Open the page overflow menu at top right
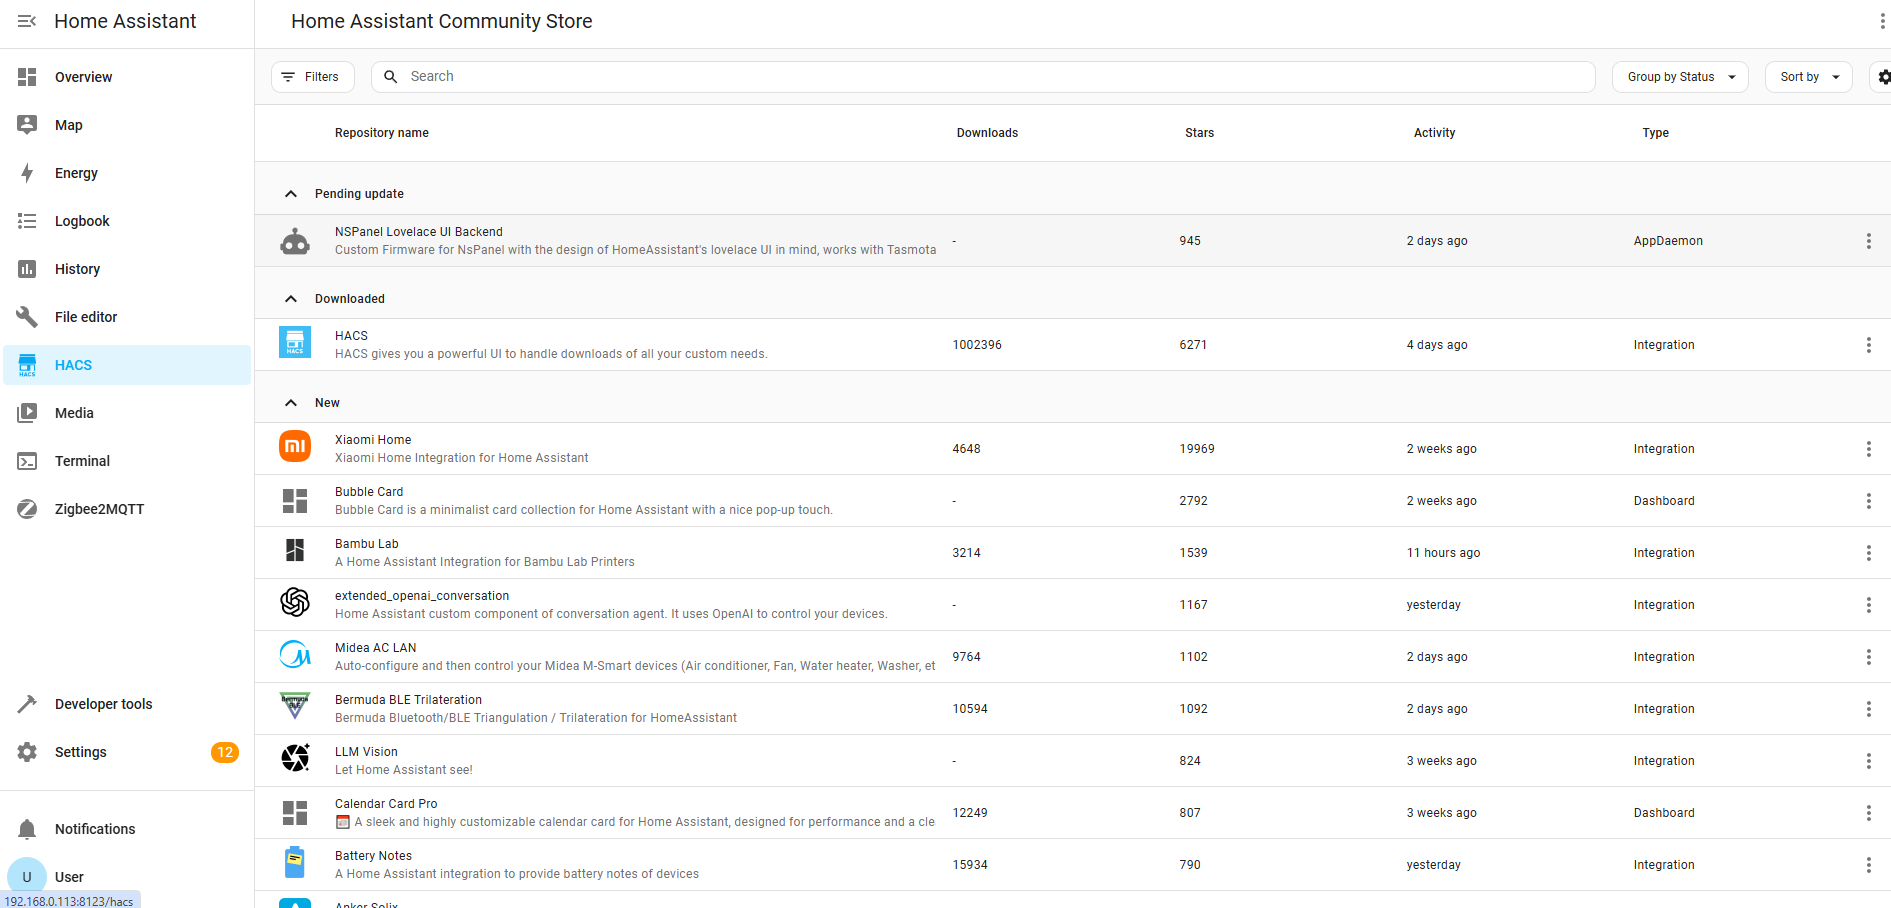The width and height of the screenshot is (1891, 908). pos(1882,21)
